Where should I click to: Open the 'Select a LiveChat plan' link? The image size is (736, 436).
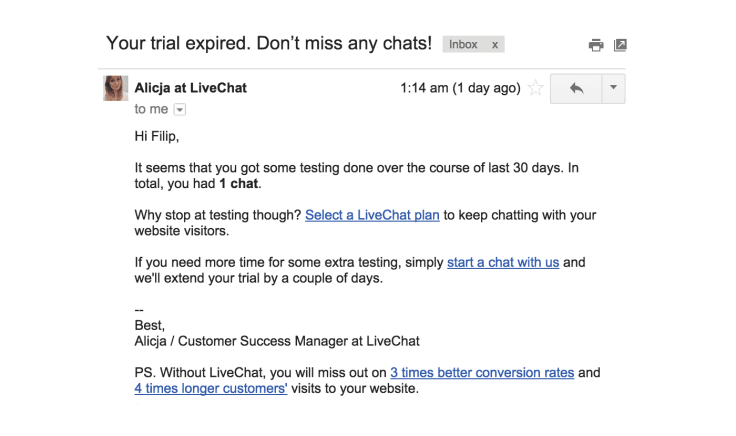tap(372, 215)
